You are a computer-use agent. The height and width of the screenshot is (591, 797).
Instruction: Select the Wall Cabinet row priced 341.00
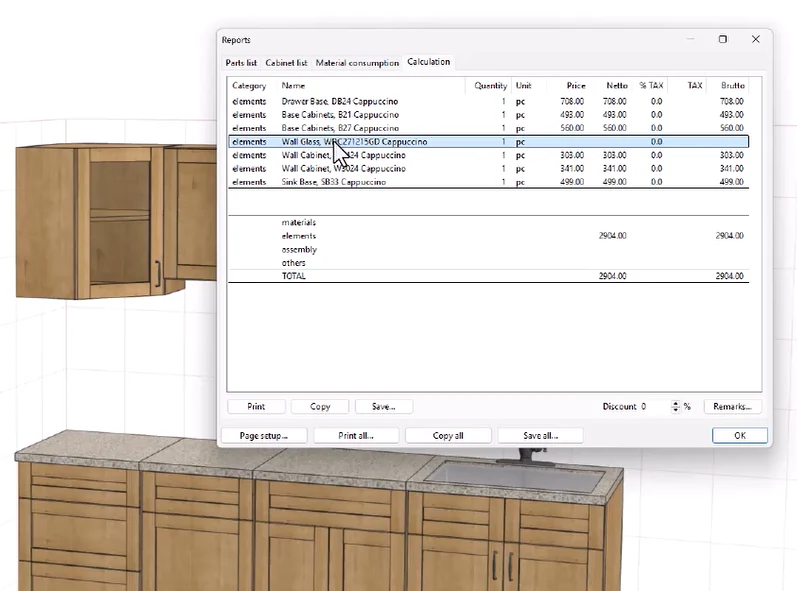point(488,168)
